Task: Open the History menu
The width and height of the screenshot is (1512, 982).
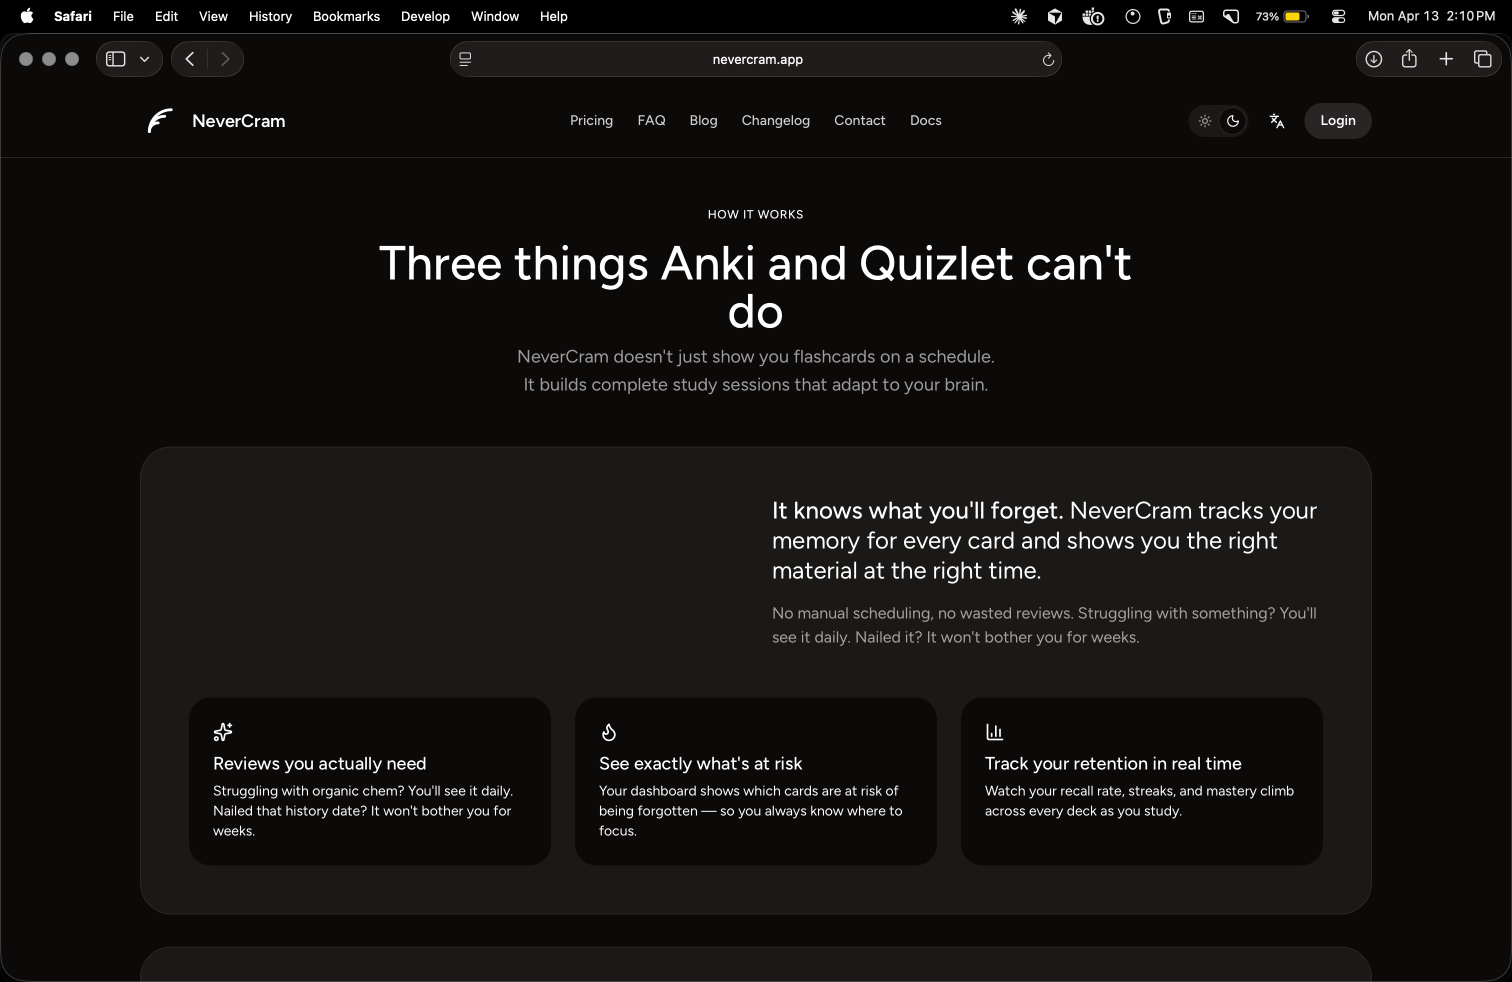Action: 270,16
